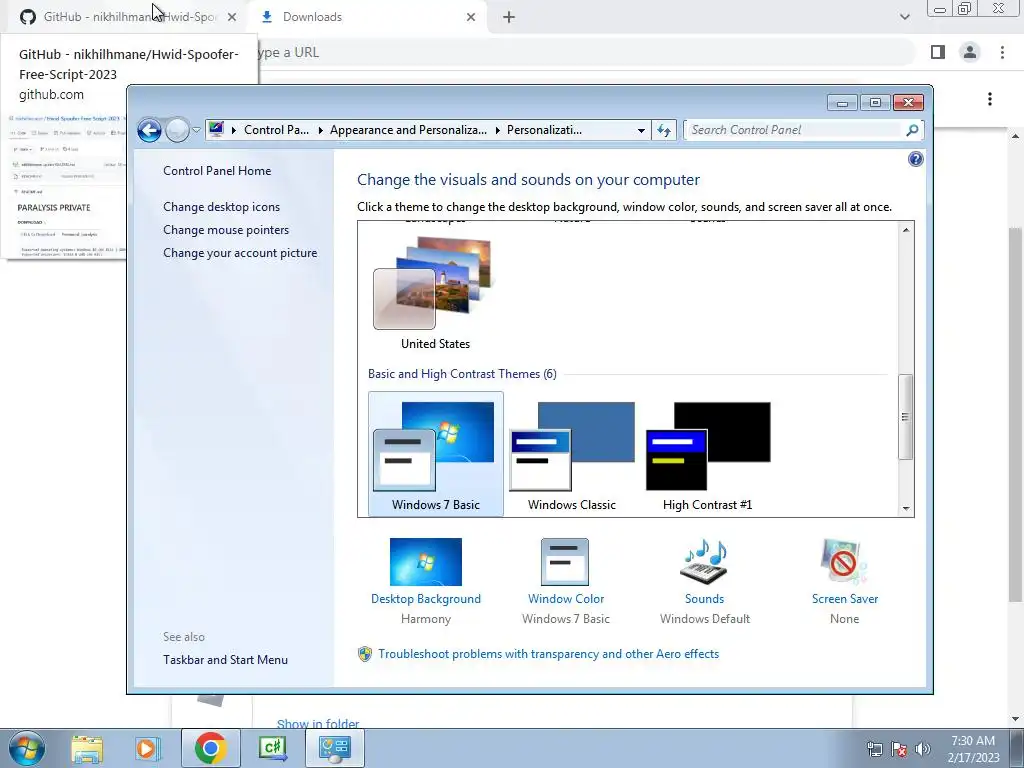The height and width of the screenshot is (768, 1024).
Task: Expand the arrow before Control Panel breadcrumb
Action: [x=234, y=130]
